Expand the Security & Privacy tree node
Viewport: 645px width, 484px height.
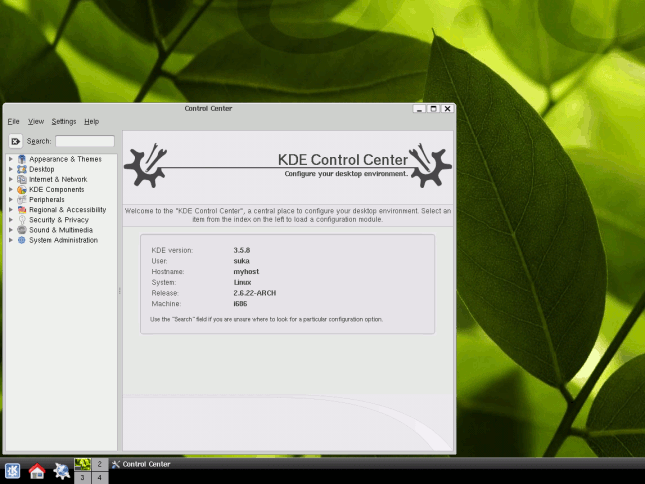tap(11, 220)
